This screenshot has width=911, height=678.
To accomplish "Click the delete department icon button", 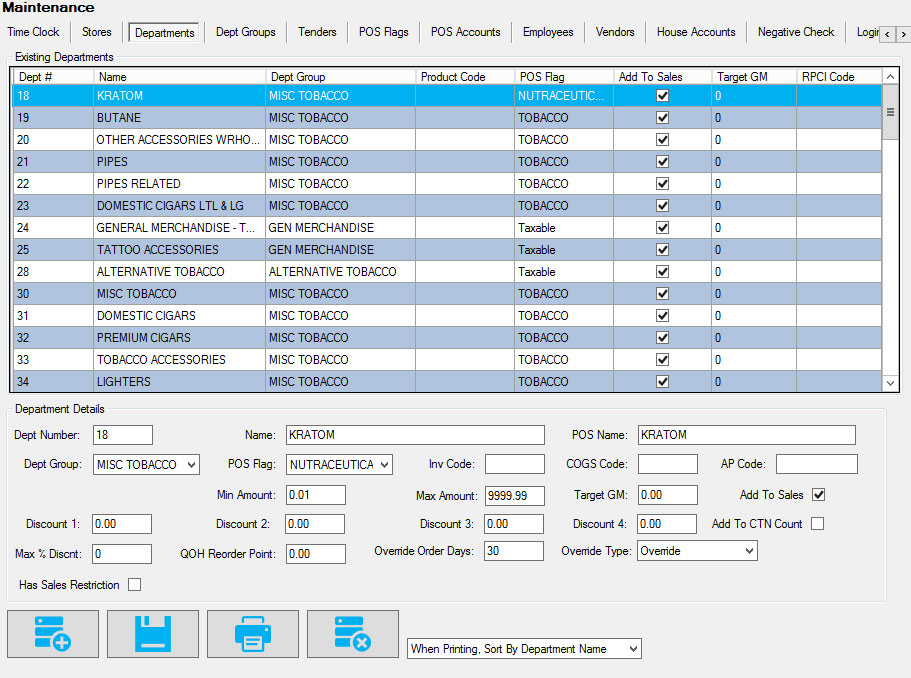I will click(353, 634).
